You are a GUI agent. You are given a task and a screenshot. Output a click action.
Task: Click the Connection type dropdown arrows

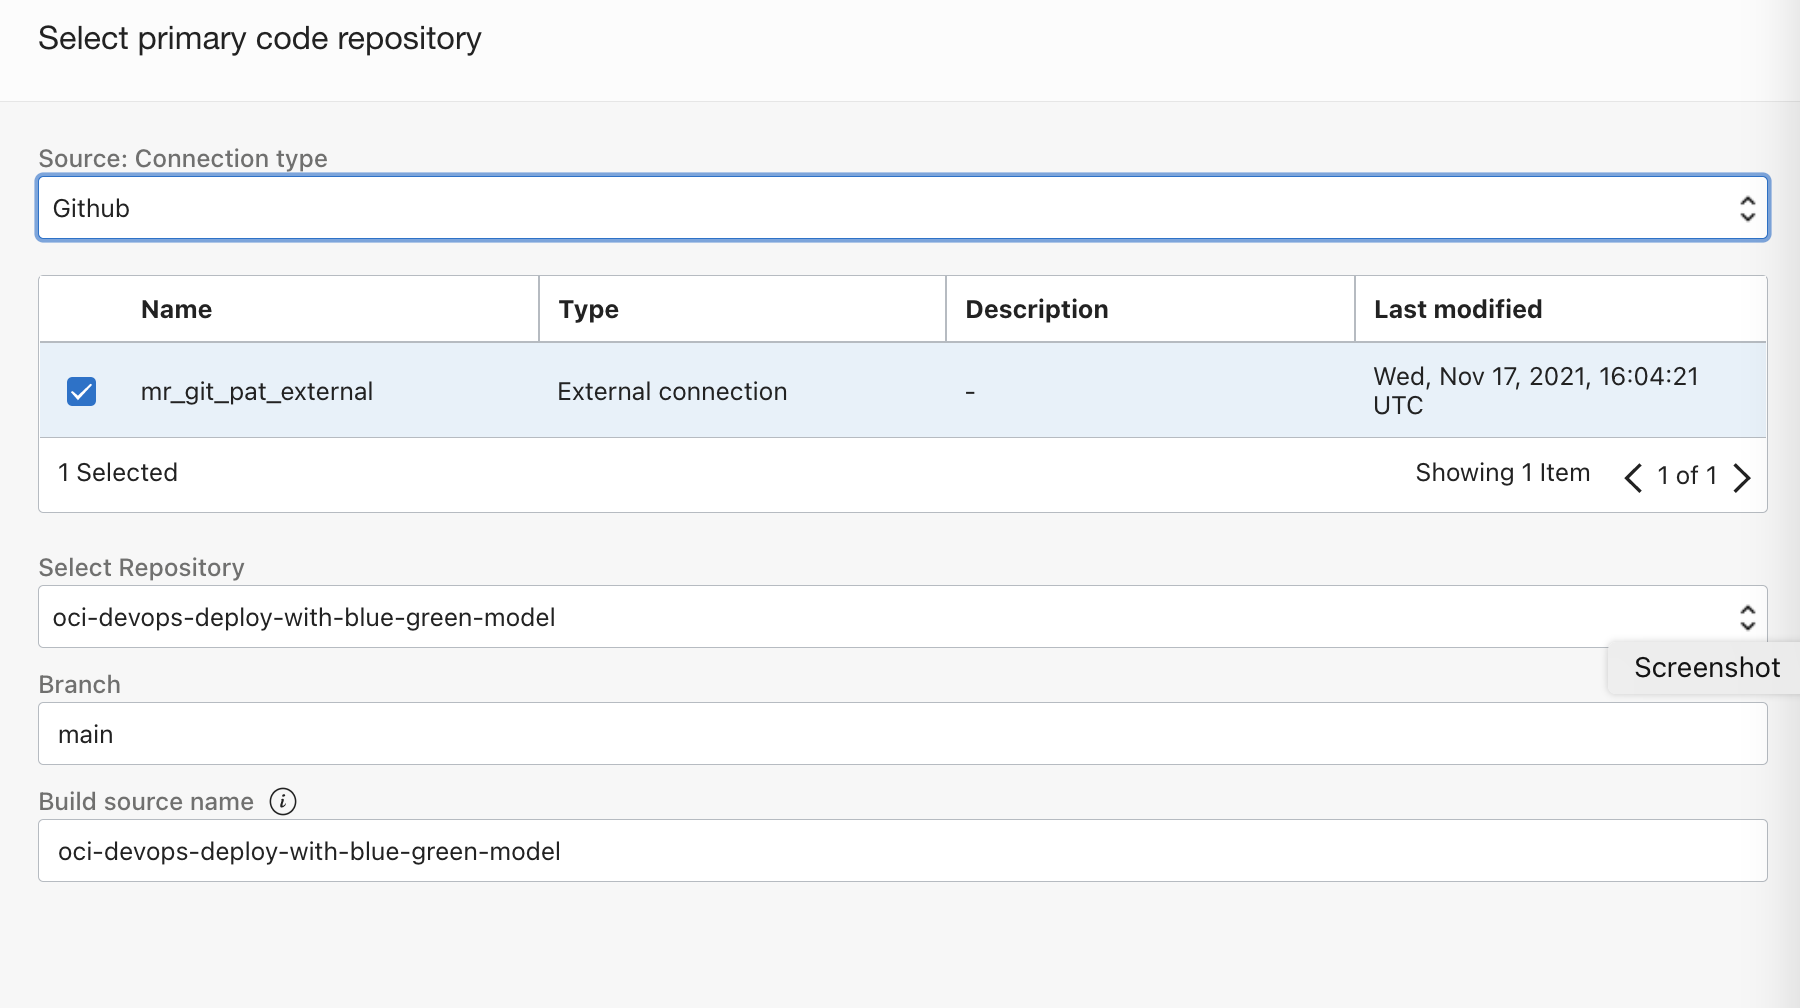tap(1747, 208)
